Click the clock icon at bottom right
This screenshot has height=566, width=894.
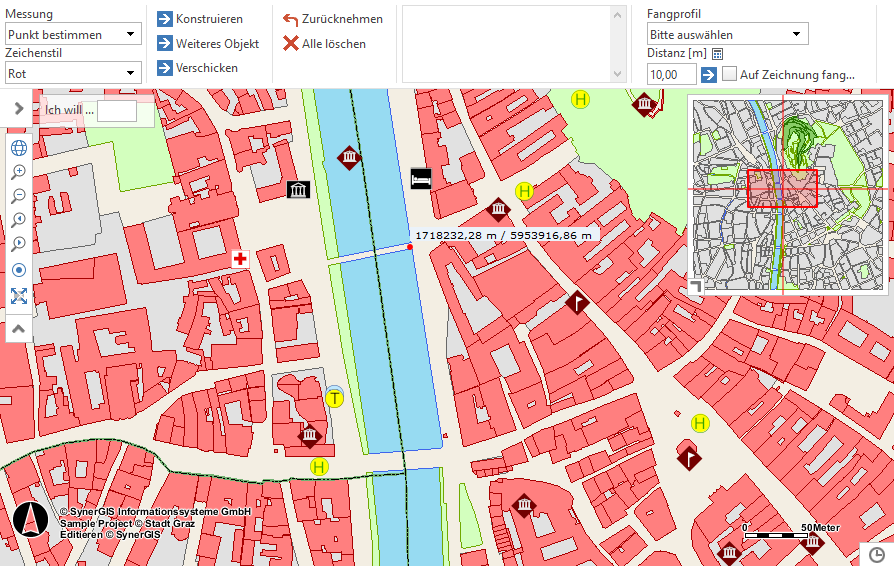click(876, 553)
